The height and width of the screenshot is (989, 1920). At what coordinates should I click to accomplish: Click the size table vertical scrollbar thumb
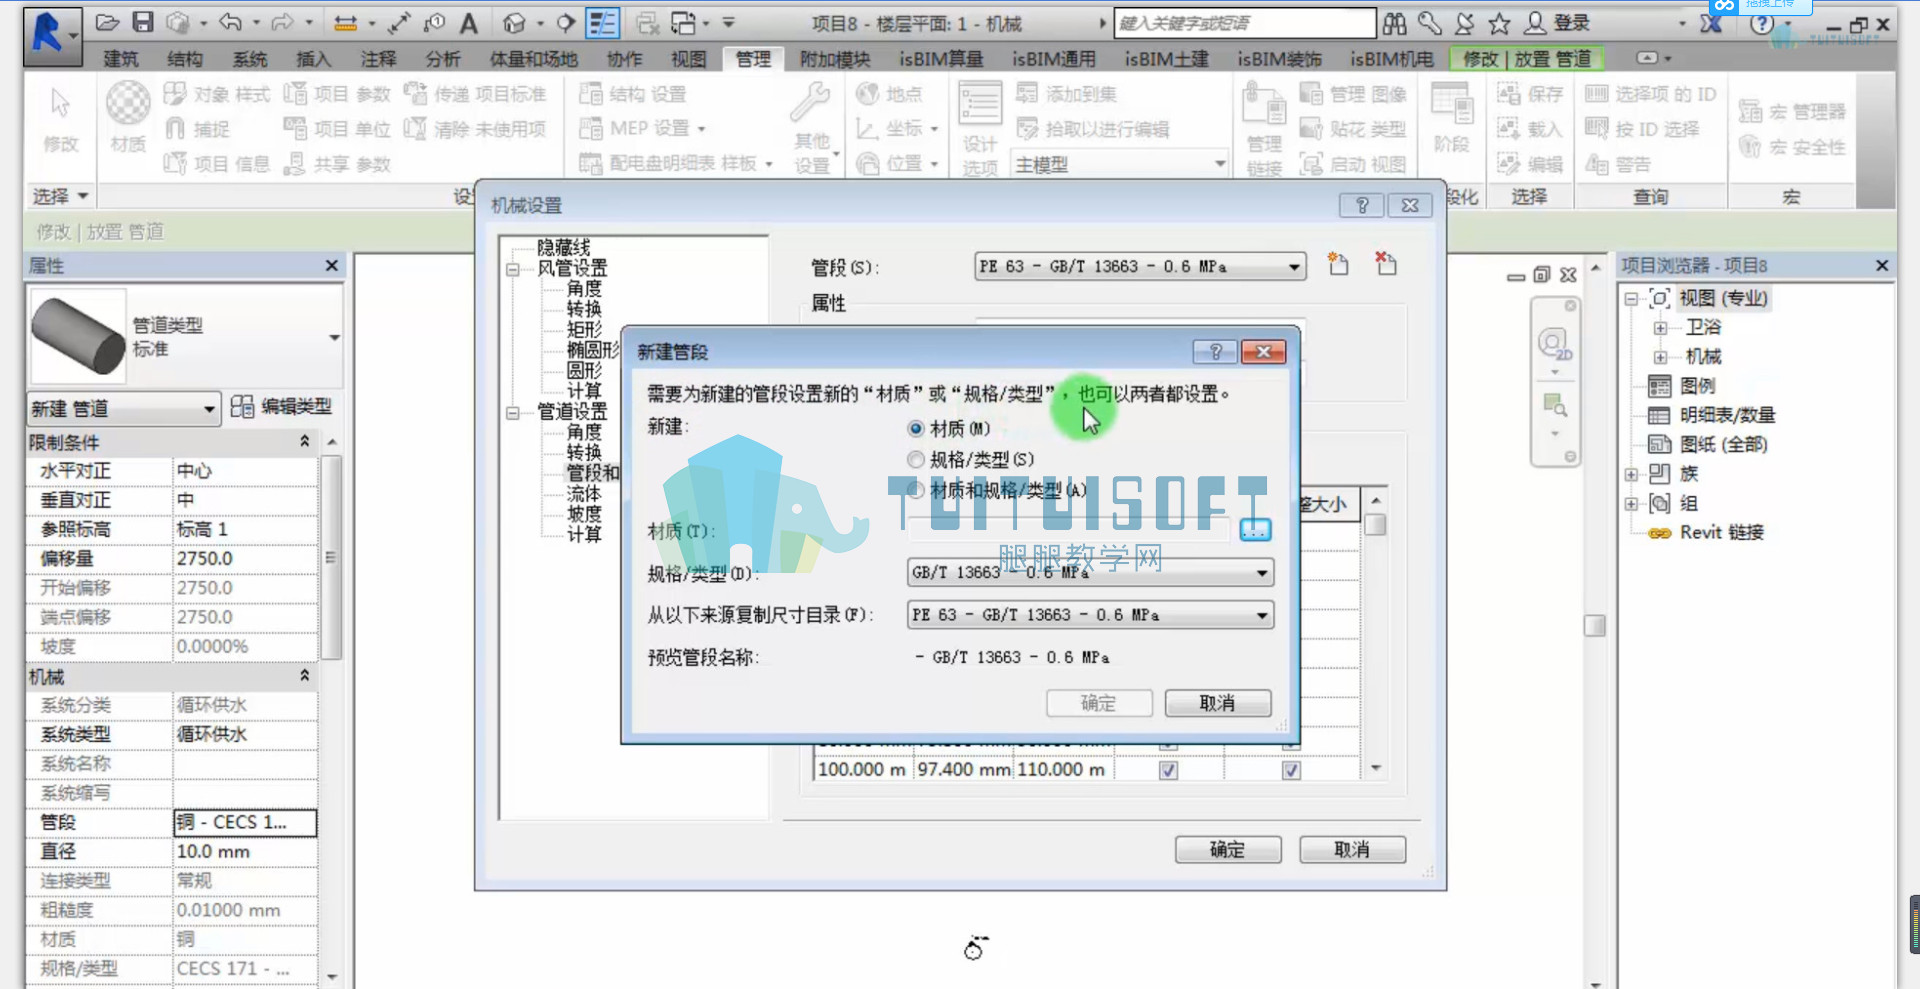[x=1376, y=525]
